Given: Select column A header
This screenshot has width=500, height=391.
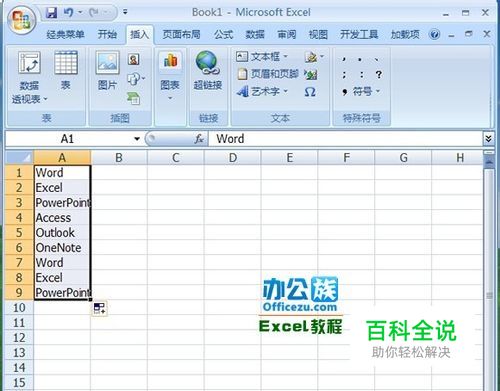Looking at the screenshot, I should [x=62, y=158].
